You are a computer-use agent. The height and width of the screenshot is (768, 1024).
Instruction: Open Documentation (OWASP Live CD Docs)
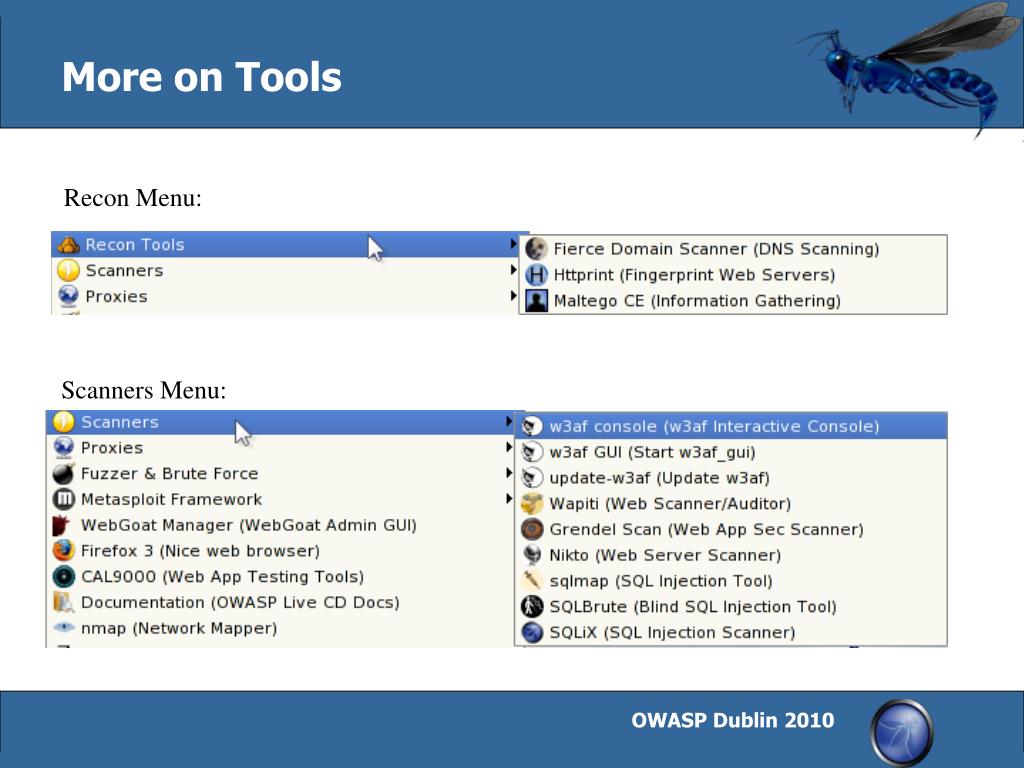coord(281,602)
